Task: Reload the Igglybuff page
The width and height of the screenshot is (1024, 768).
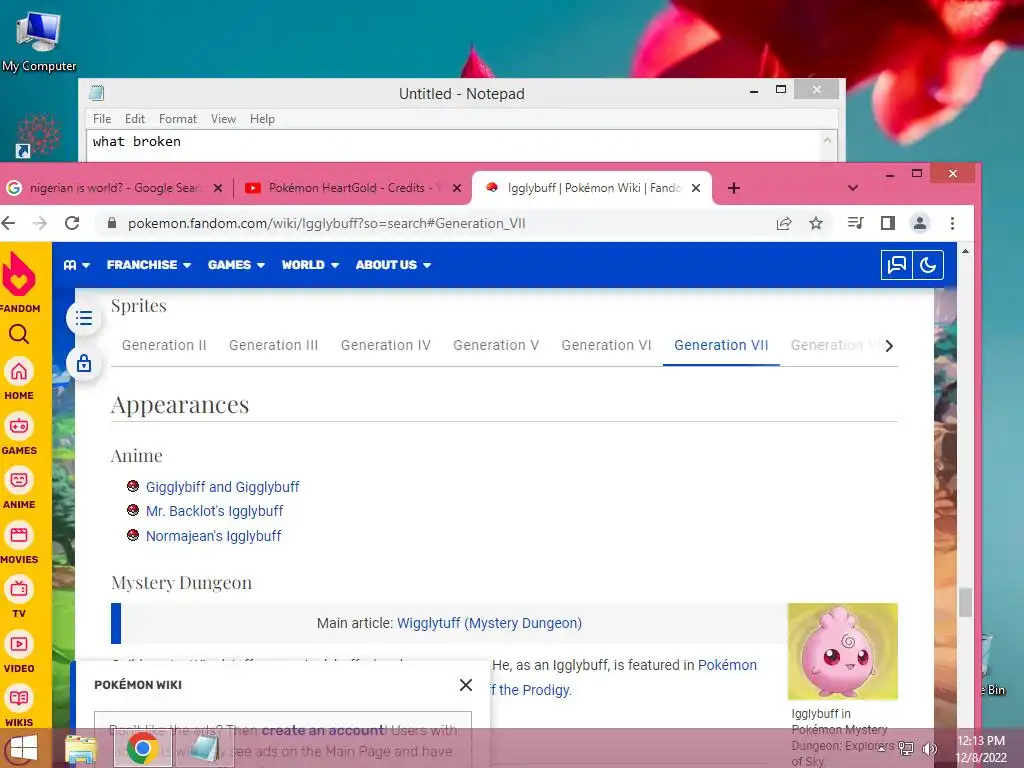Action: tap(72, 223)
